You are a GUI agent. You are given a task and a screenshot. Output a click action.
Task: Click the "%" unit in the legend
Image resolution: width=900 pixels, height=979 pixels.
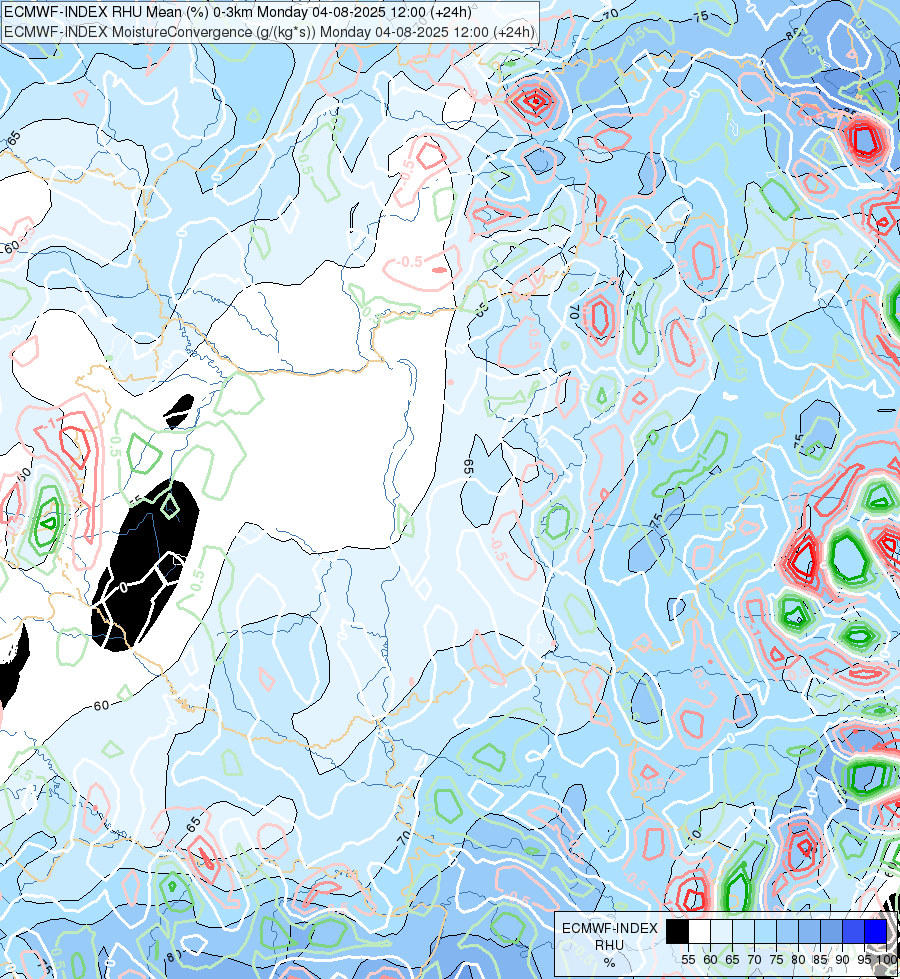click(x=610, y=963)
